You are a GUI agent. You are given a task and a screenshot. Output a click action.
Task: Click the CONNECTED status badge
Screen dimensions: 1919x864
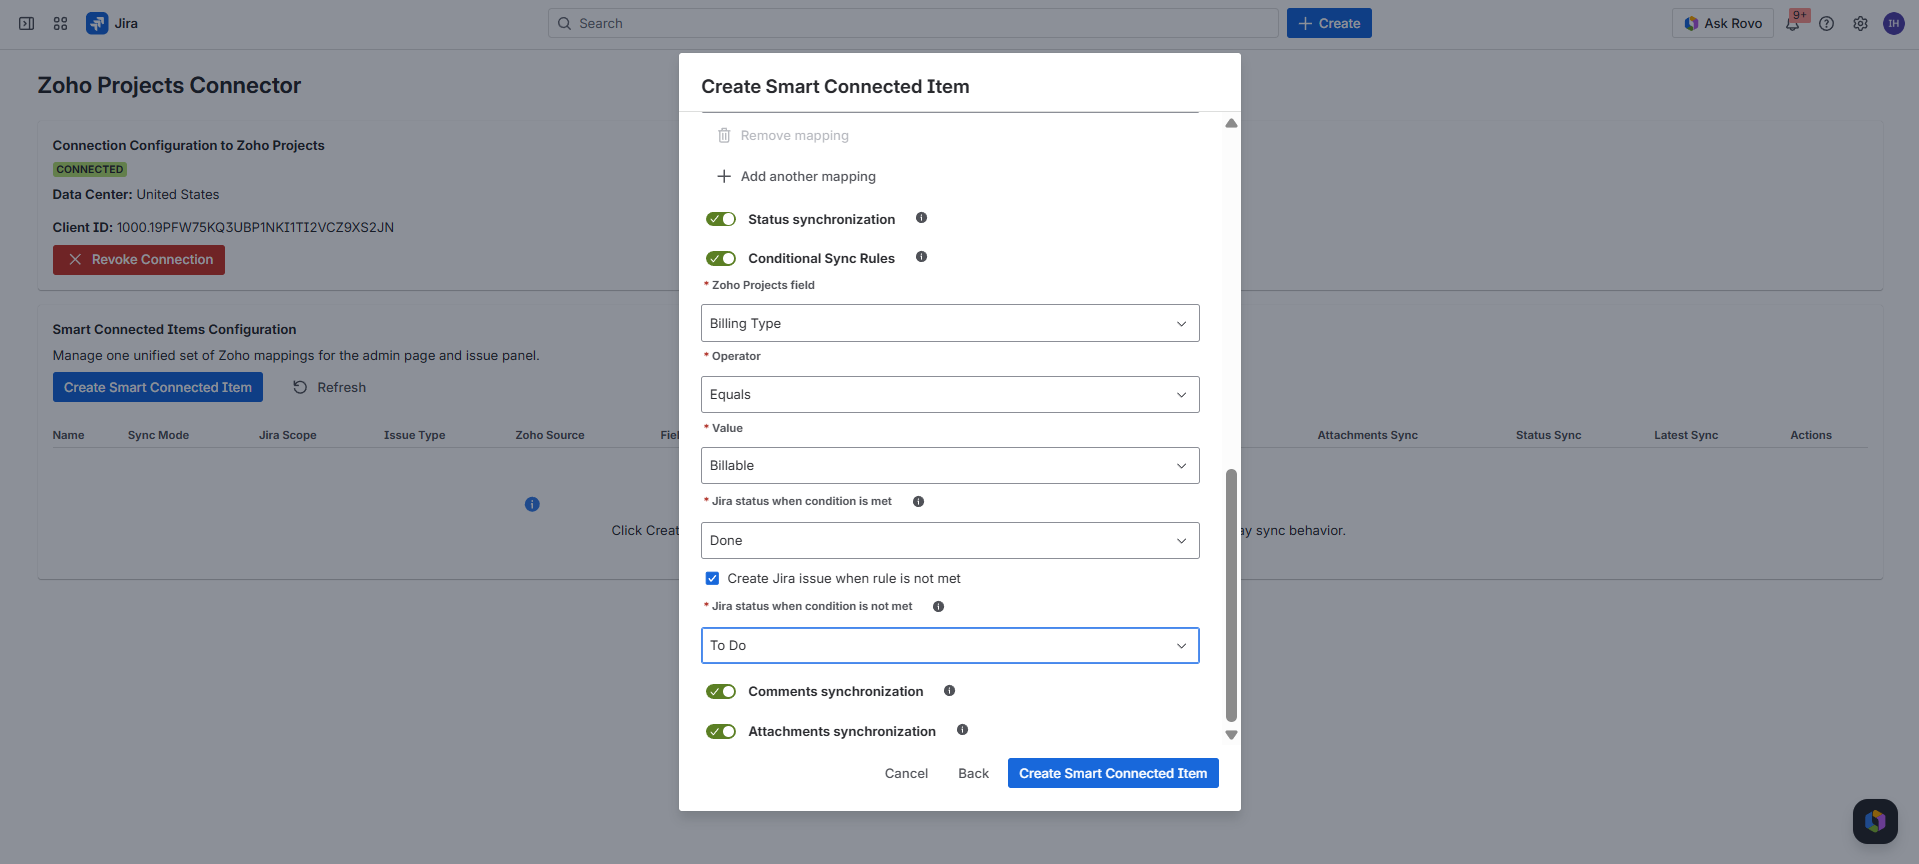tap(90, 169)
